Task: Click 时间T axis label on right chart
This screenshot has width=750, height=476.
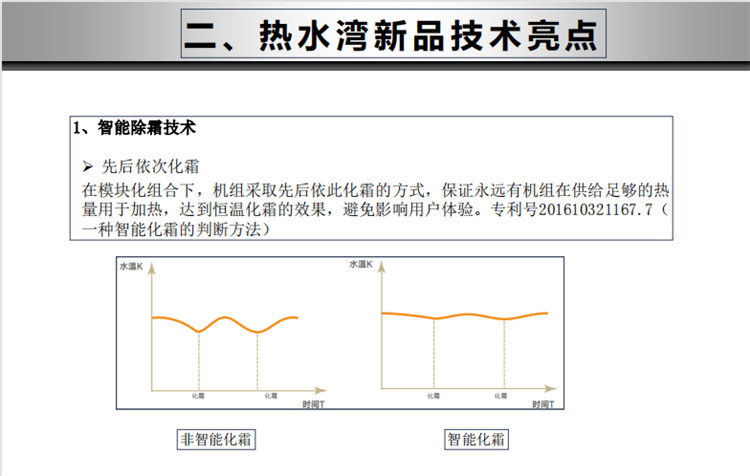Action: (543, 403)
